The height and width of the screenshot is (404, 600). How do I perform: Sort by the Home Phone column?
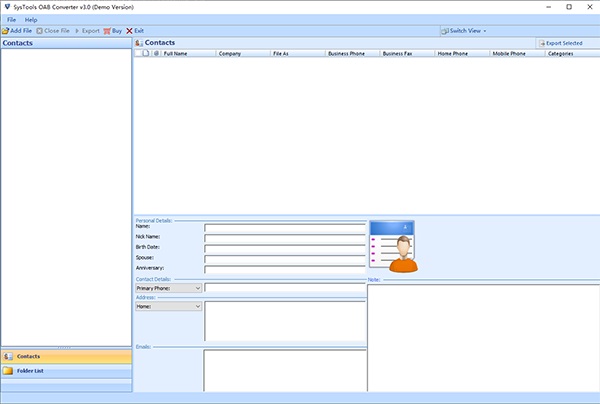tap(462, 54)
